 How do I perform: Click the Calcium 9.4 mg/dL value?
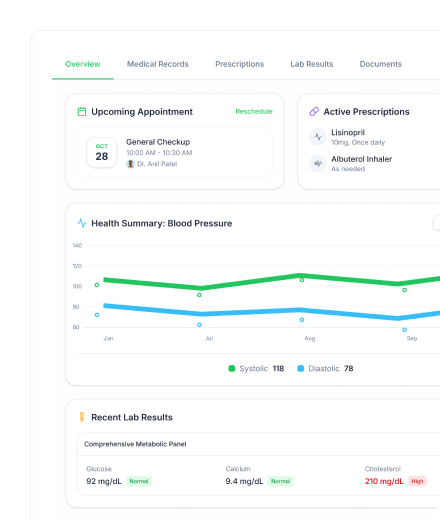pos(244,481)
